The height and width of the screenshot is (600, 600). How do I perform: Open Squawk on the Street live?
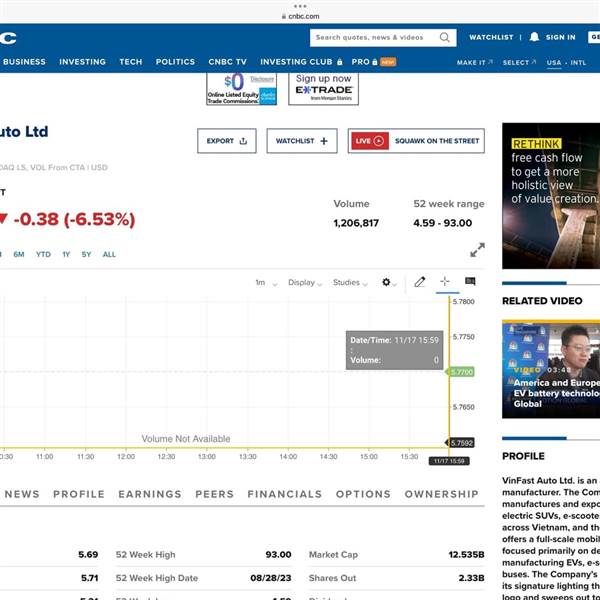click(416, 141)
